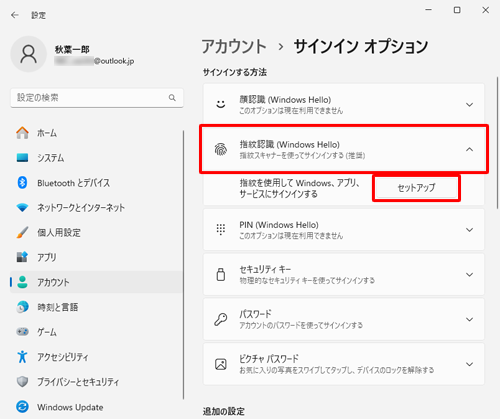Click the 秋葉一郎 account name
Screen dimensions: 500x419
click(72, 50)
